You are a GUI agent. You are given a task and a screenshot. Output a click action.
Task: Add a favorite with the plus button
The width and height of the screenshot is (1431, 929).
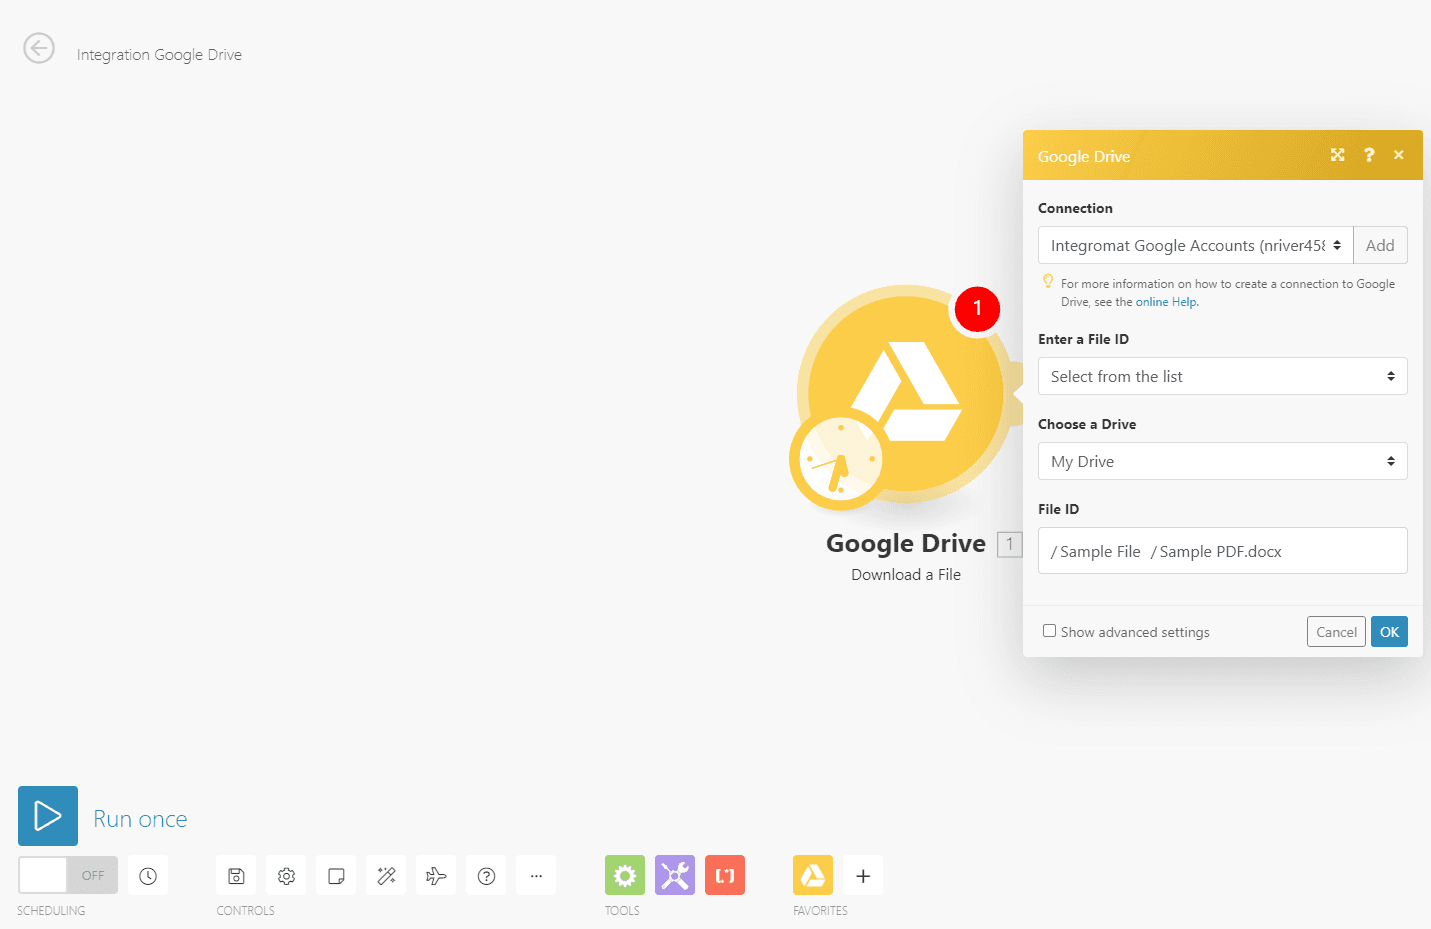pyautogui.click(x=863, y=876)
